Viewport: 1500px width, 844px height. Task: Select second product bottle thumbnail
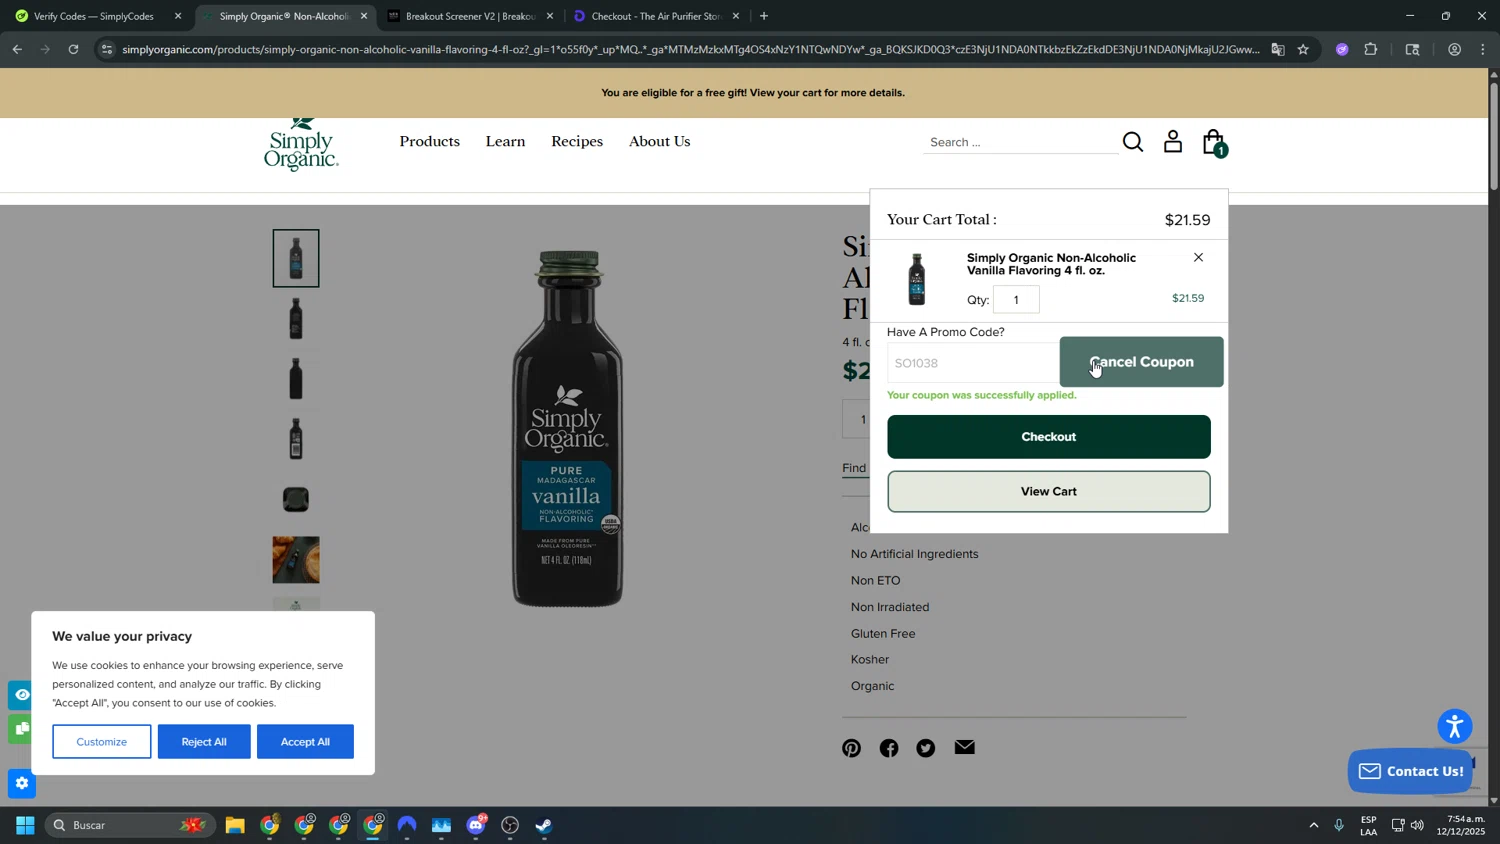click(296, 319)
